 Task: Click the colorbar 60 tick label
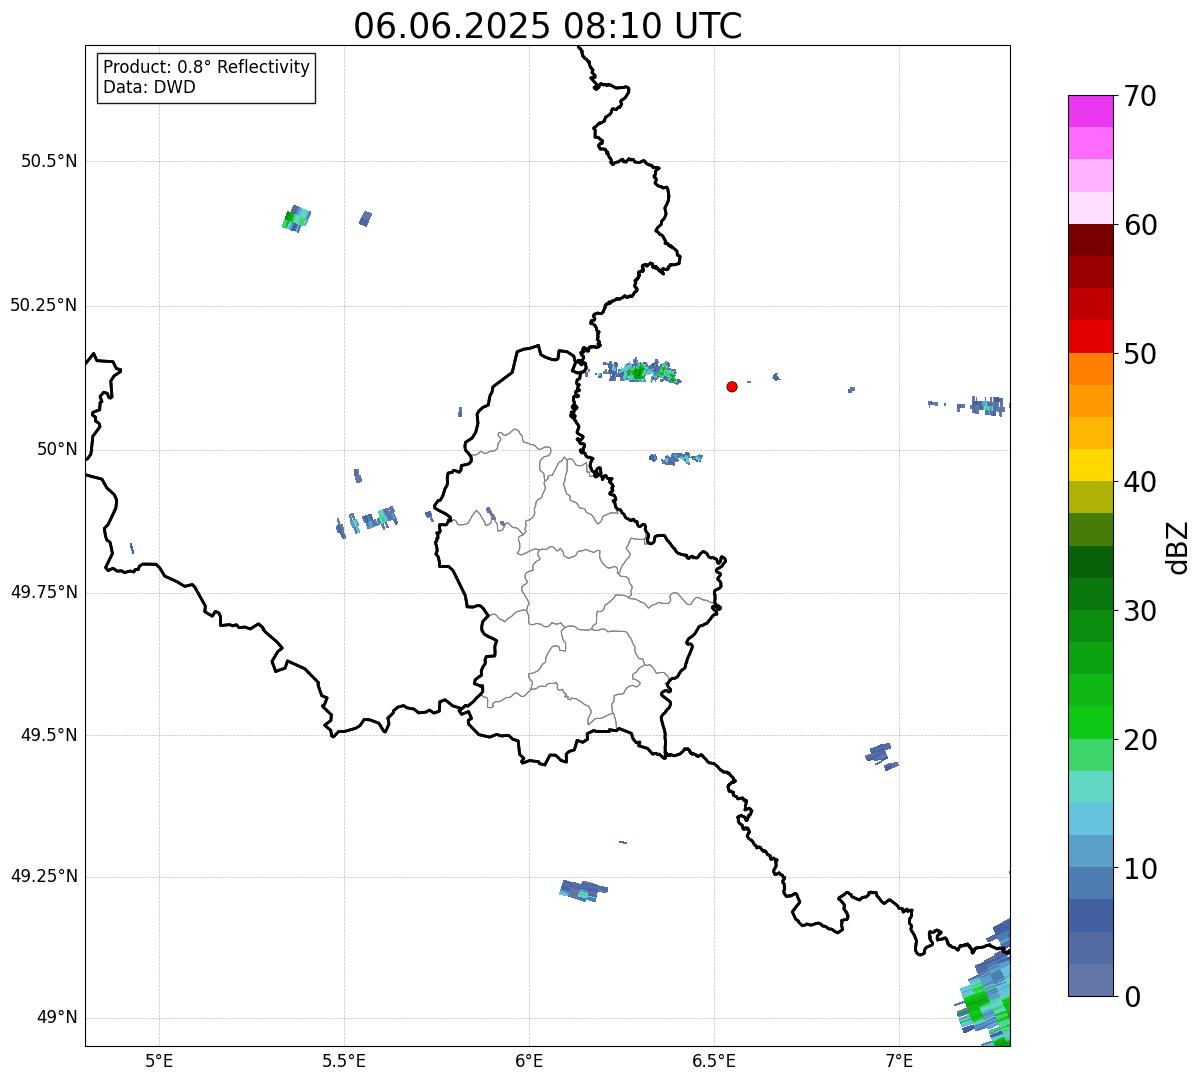coord(1140,225)
